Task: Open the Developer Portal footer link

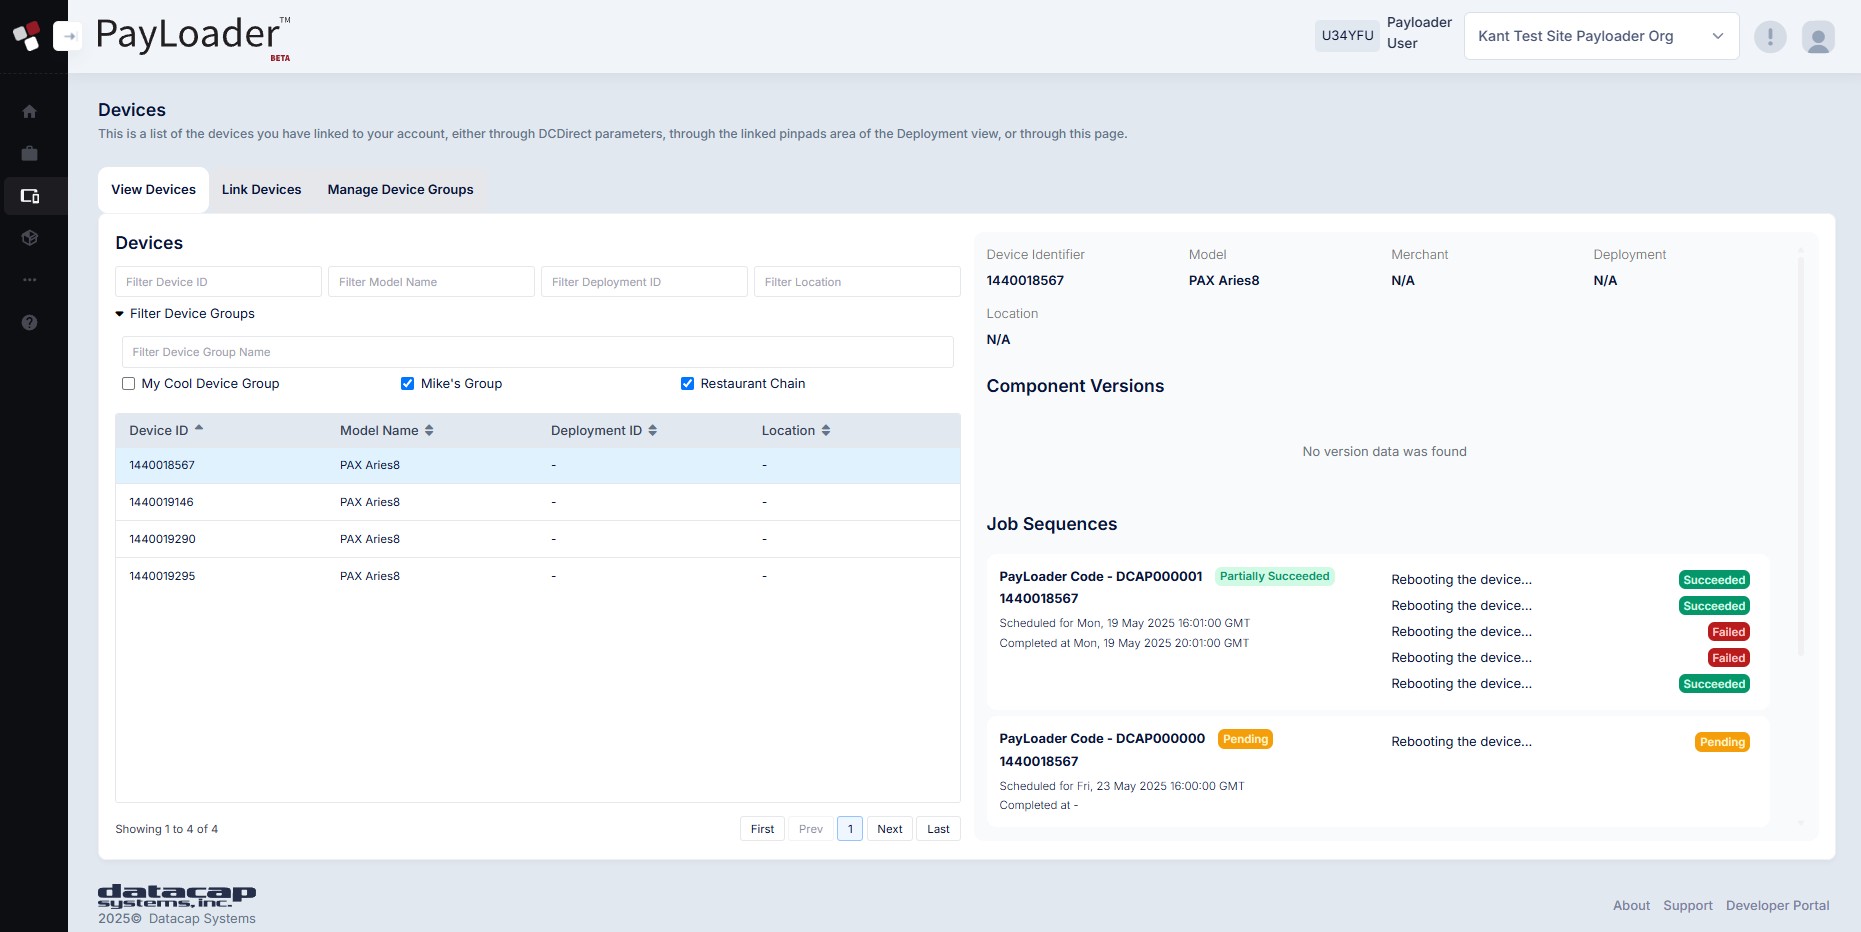Action: point(1777,905)
